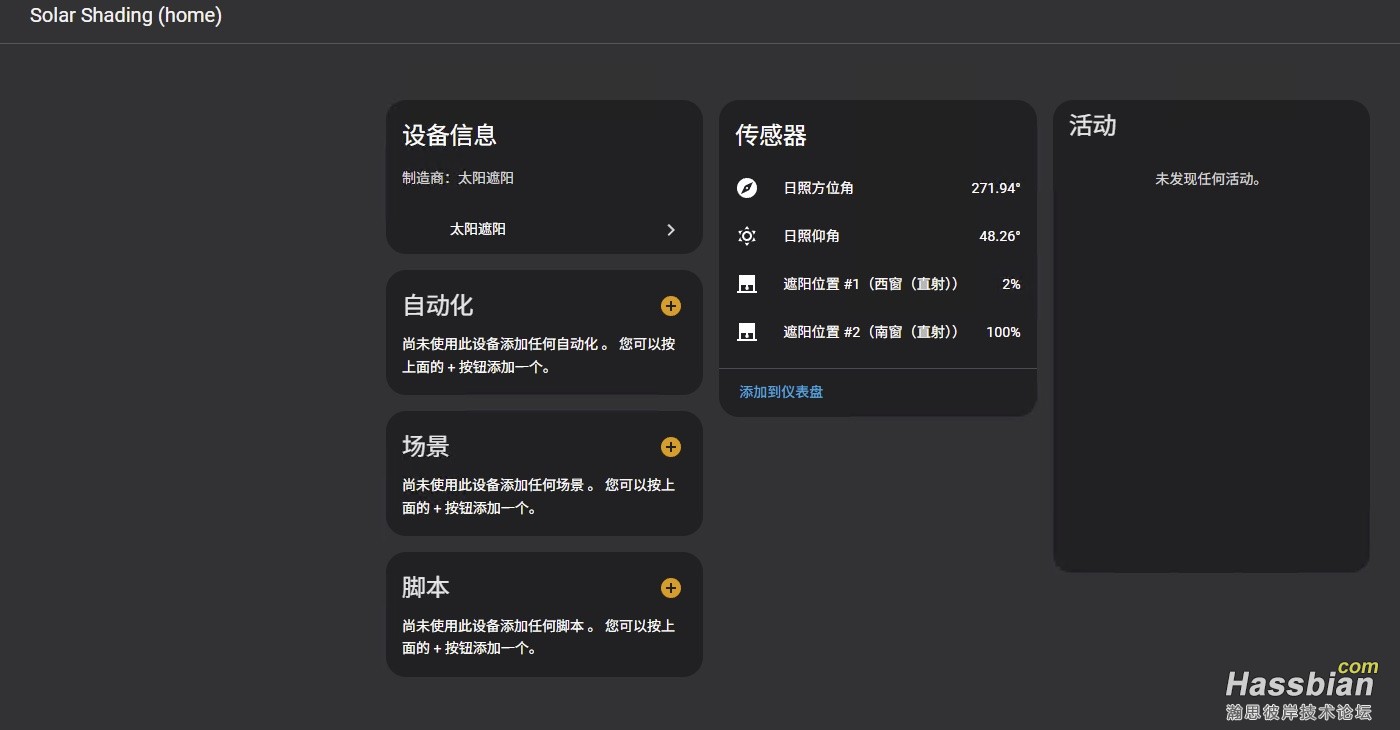The image size is (1400, 730).
Task: Click the 48.26° elevation value
Action: (x=1000, y=236)
